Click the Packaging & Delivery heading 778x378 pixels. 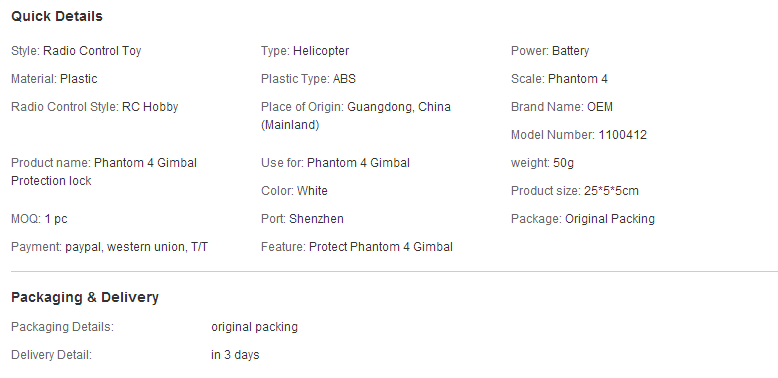[x=85, y=297]
